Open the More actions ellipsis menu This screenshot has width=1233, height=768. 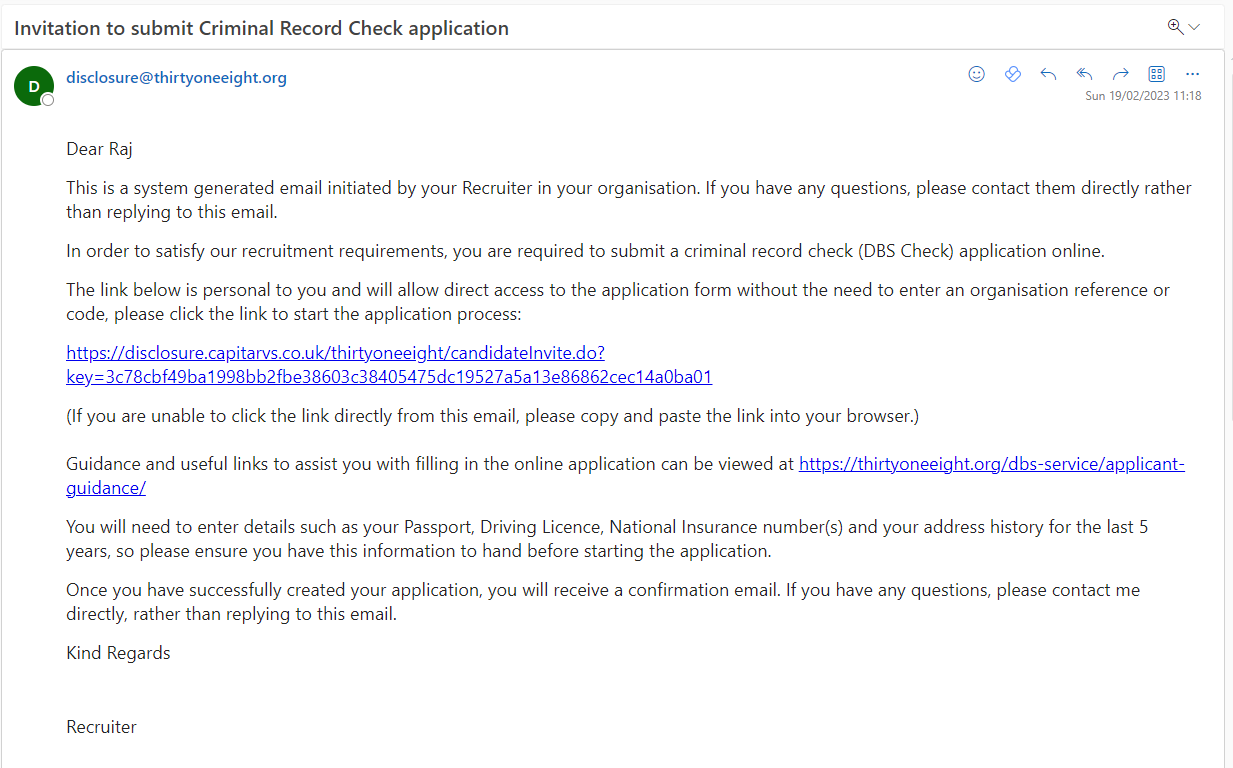tap(1192, 74)
